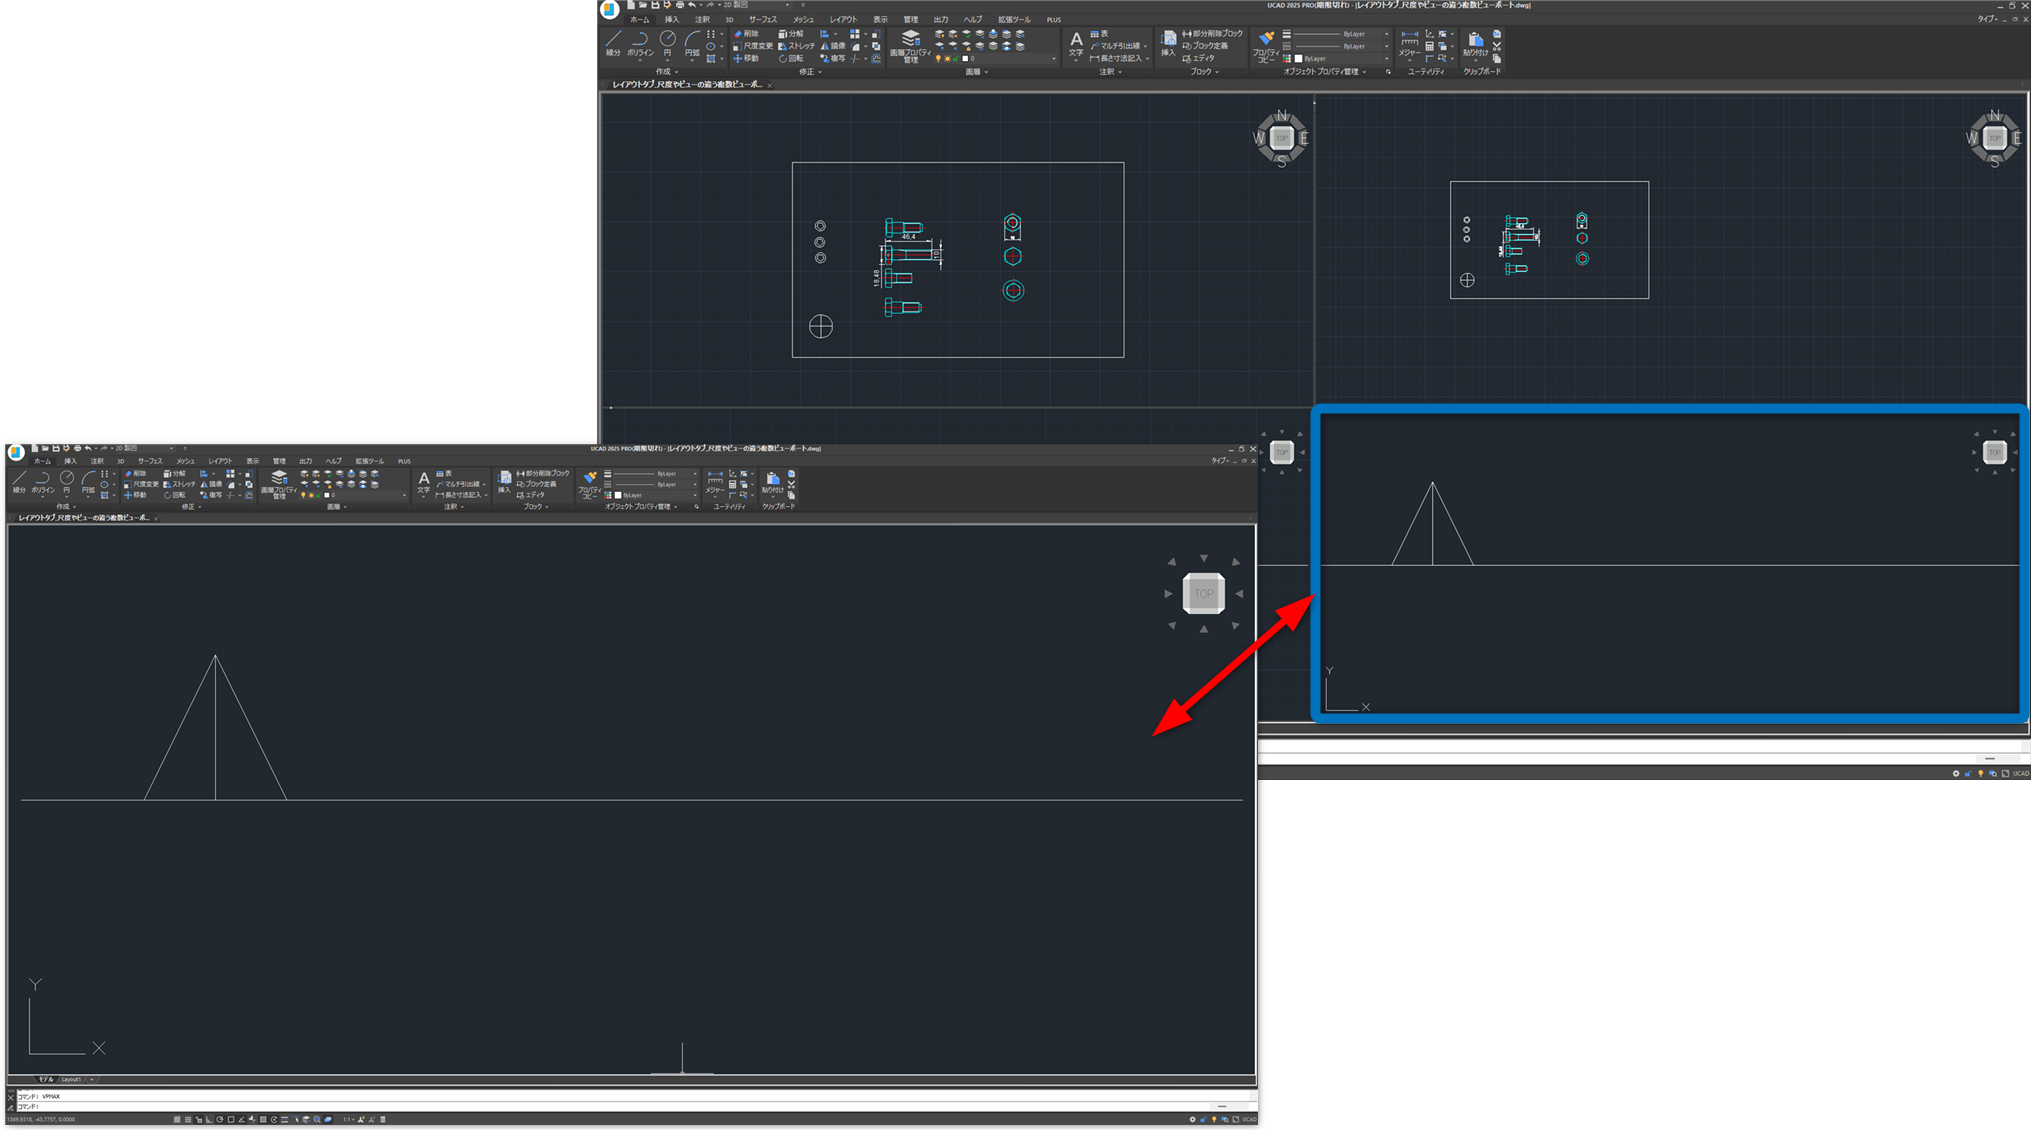Open the current layer dropdown showing 0
Screen dimensions: 2031x1130
tap(1053, 58)
